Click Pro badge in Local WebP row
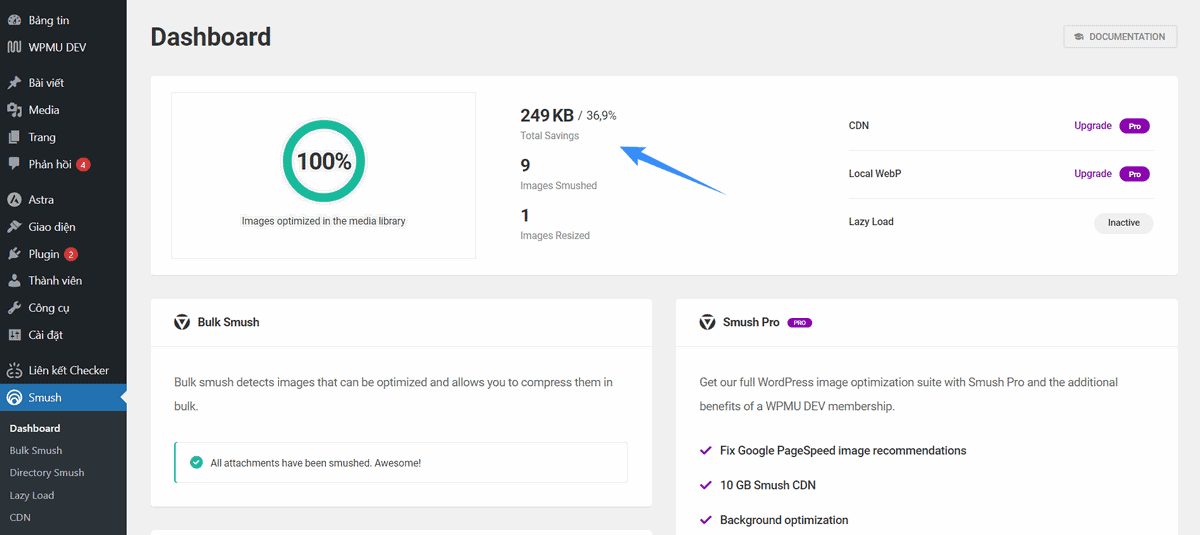This screenshot has height=535, width=1200. pyautogui.click(x=1135, y=174)
